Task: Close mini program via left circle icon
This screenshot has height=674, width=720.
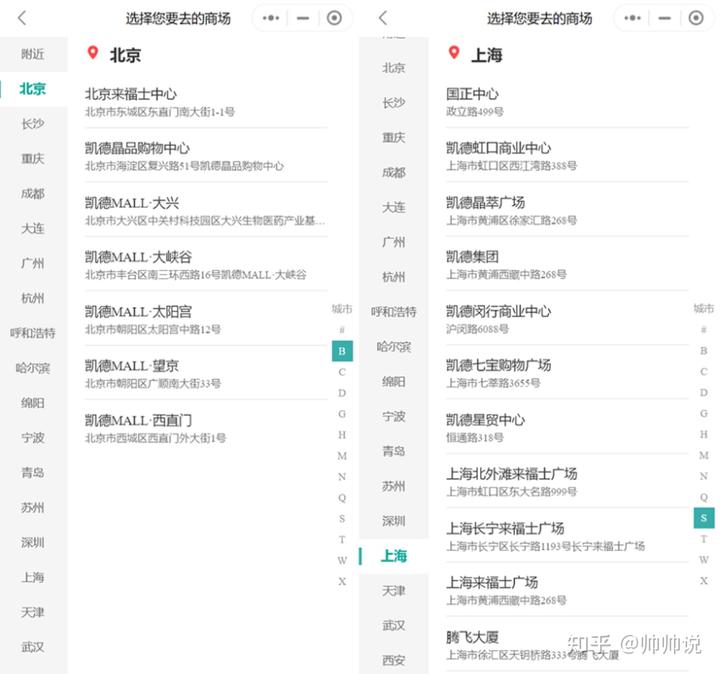Action: click(x=334, y=18)
